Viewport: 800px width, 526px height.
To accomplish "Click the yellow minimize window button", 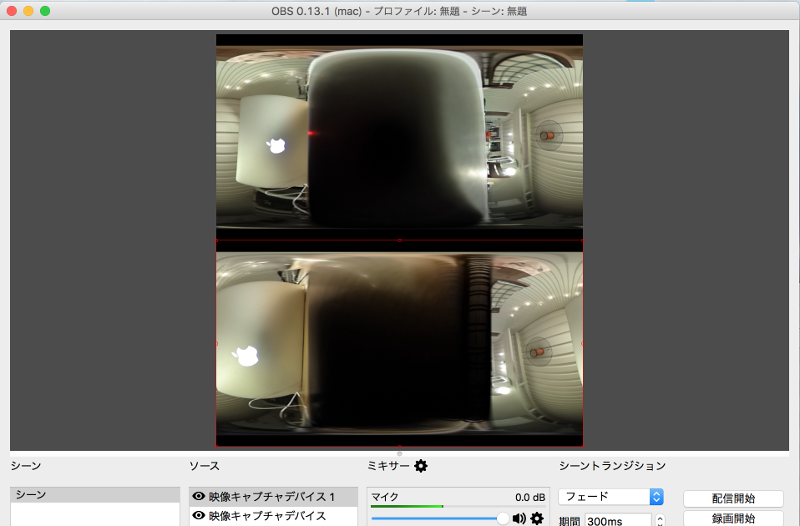I will [28, 11].
